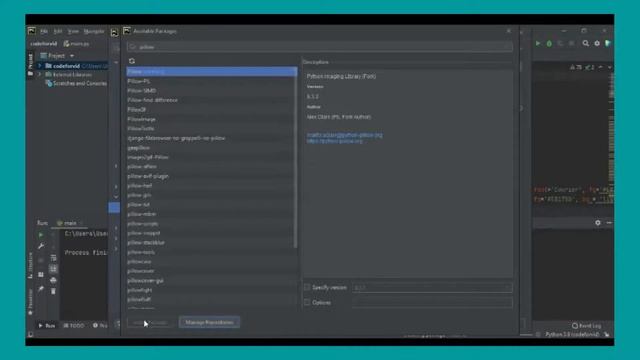The height and width of the screenshot is (360, 640).
Task: Click the print icon in Run panel
Action: (53, 280)
